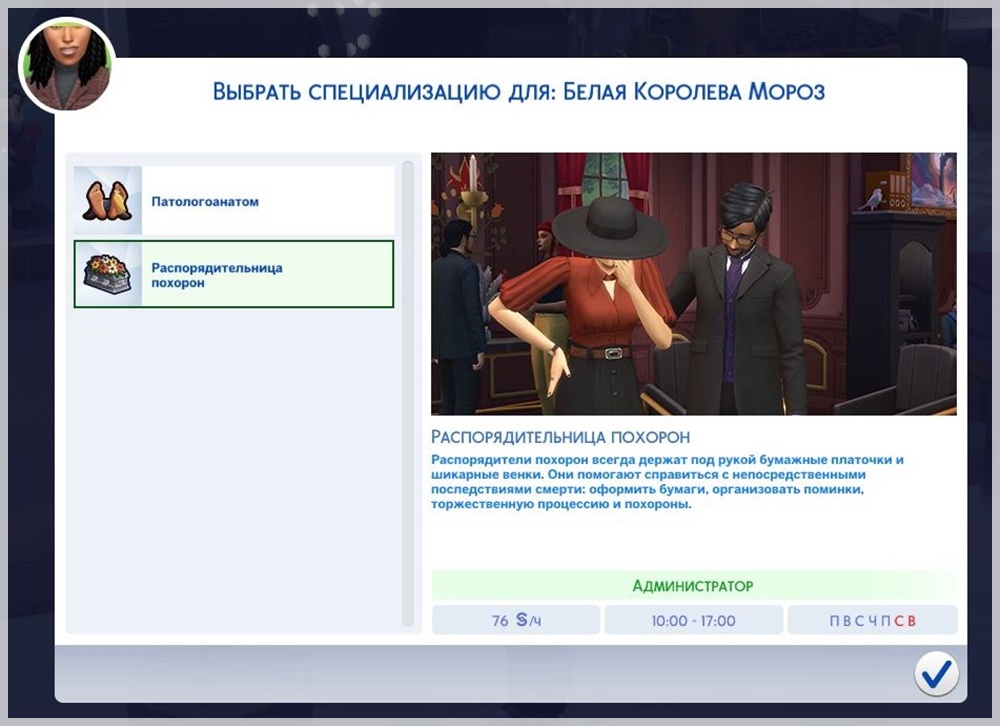
Task: Click the Sim portrait avatar
Action: click(67, 65)
